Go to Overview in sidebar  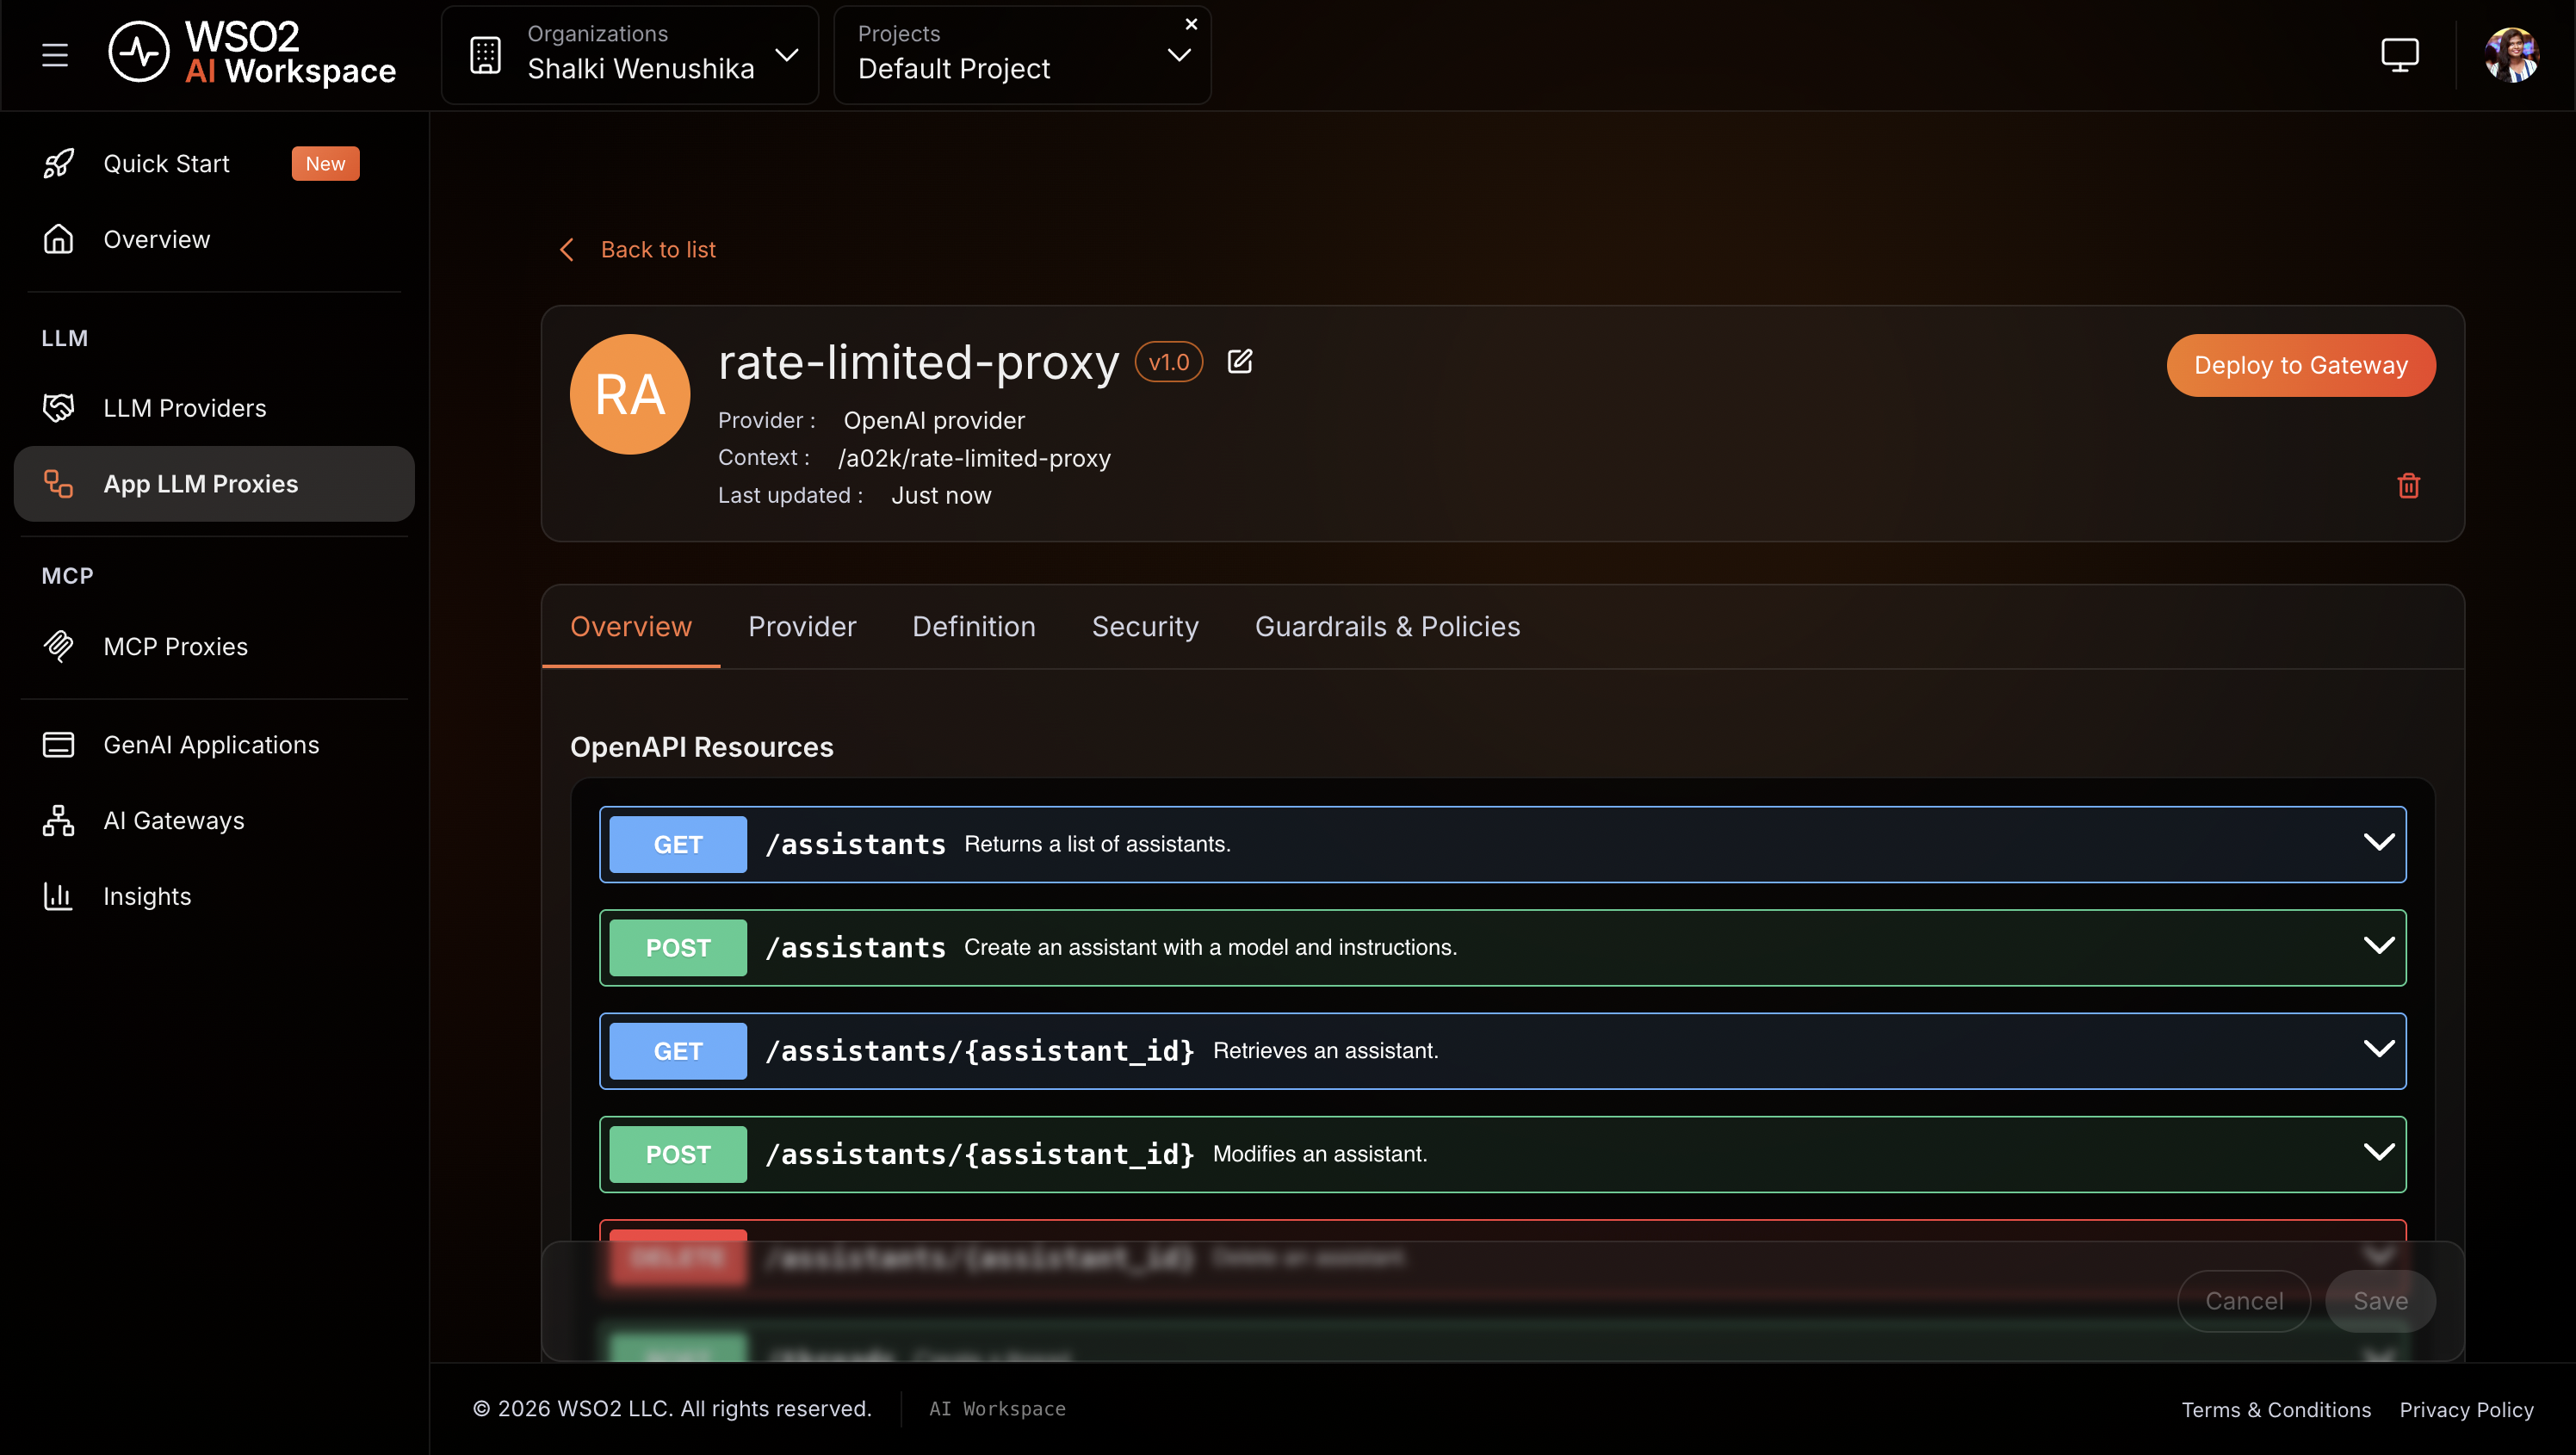(x=157, y=240)
